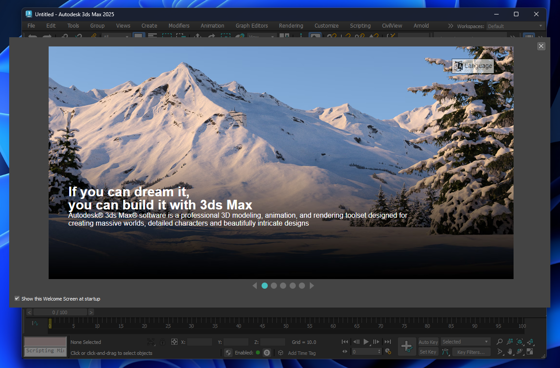Click the pink MAXScript mini listener field
The image size is (560, 368).
point(45,342)
